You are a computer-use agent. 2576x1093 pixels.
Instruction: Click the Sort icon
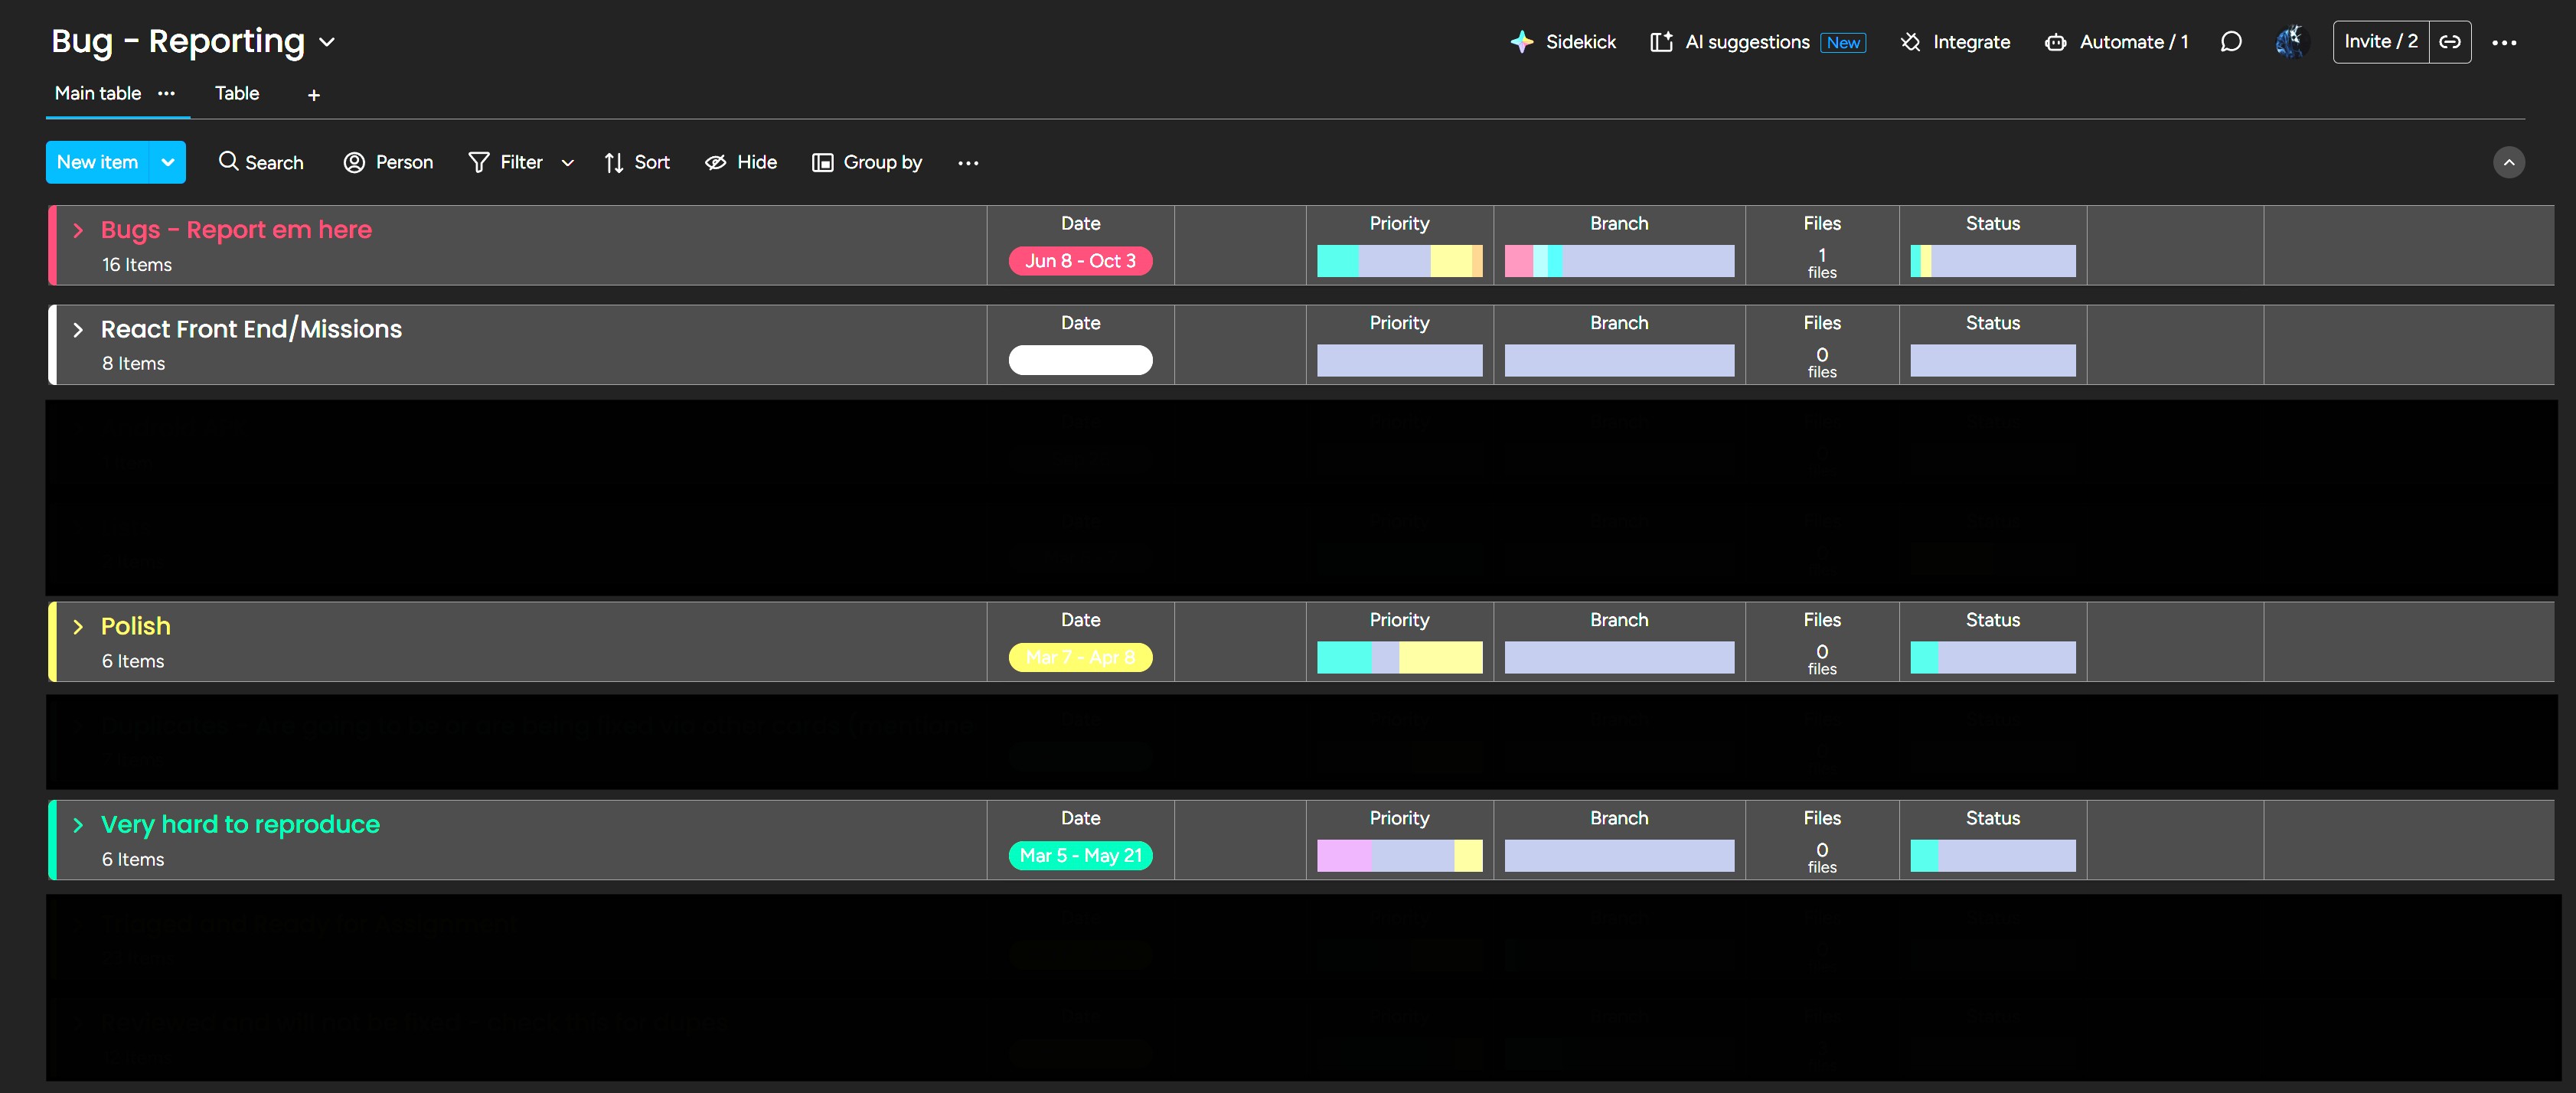coord(614,162)
